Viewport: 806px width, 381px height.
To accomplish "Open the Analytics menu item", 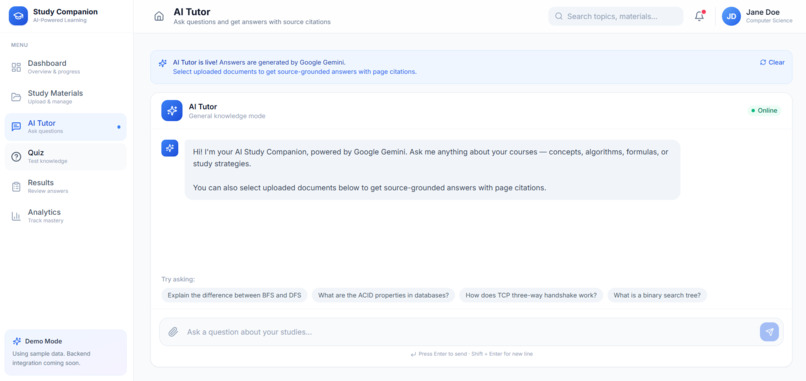I will [x=65, y=216].
